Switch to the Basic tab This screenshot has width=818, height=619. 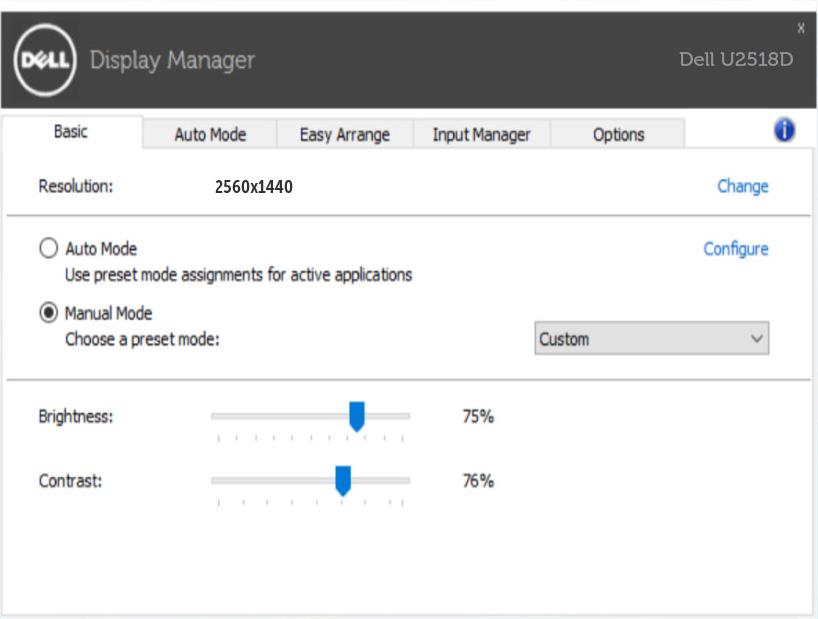tap(71, 131)
